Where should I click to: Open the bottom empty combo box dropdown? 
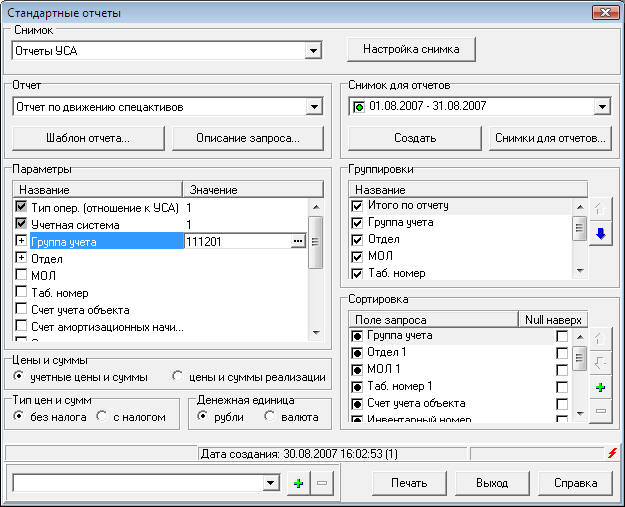click(271, 483)
